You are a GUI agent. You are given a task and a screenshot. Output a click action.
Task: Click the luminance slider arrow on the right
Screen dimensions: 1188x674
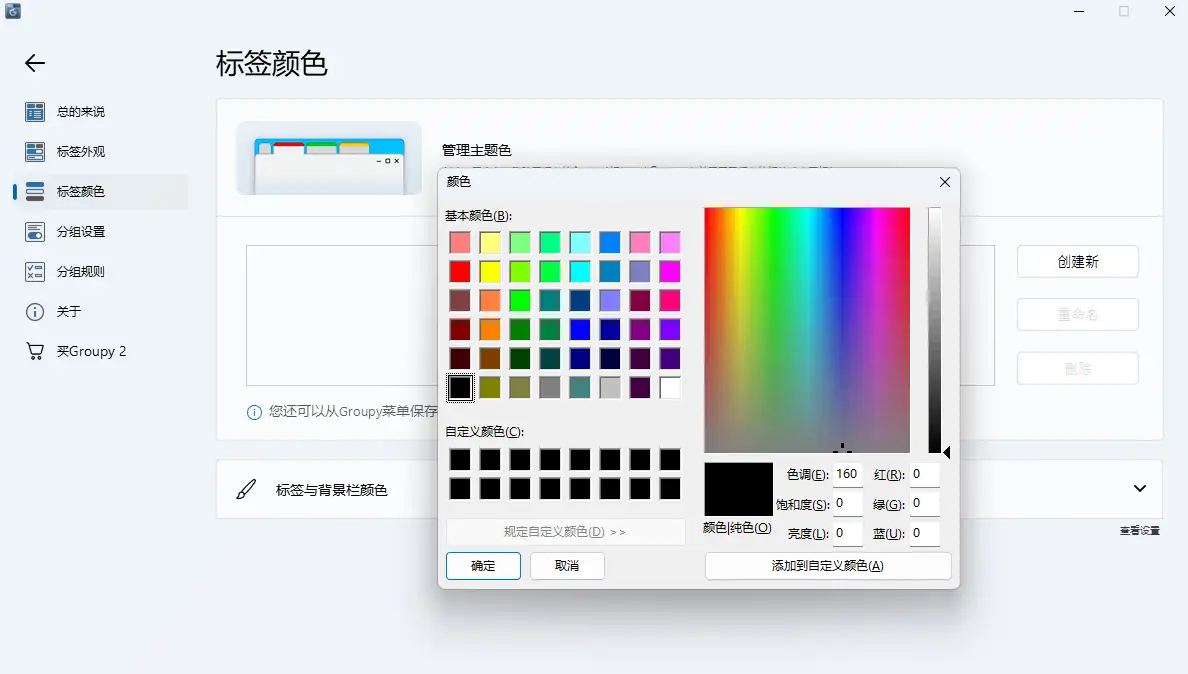click(x=946, y=452)
